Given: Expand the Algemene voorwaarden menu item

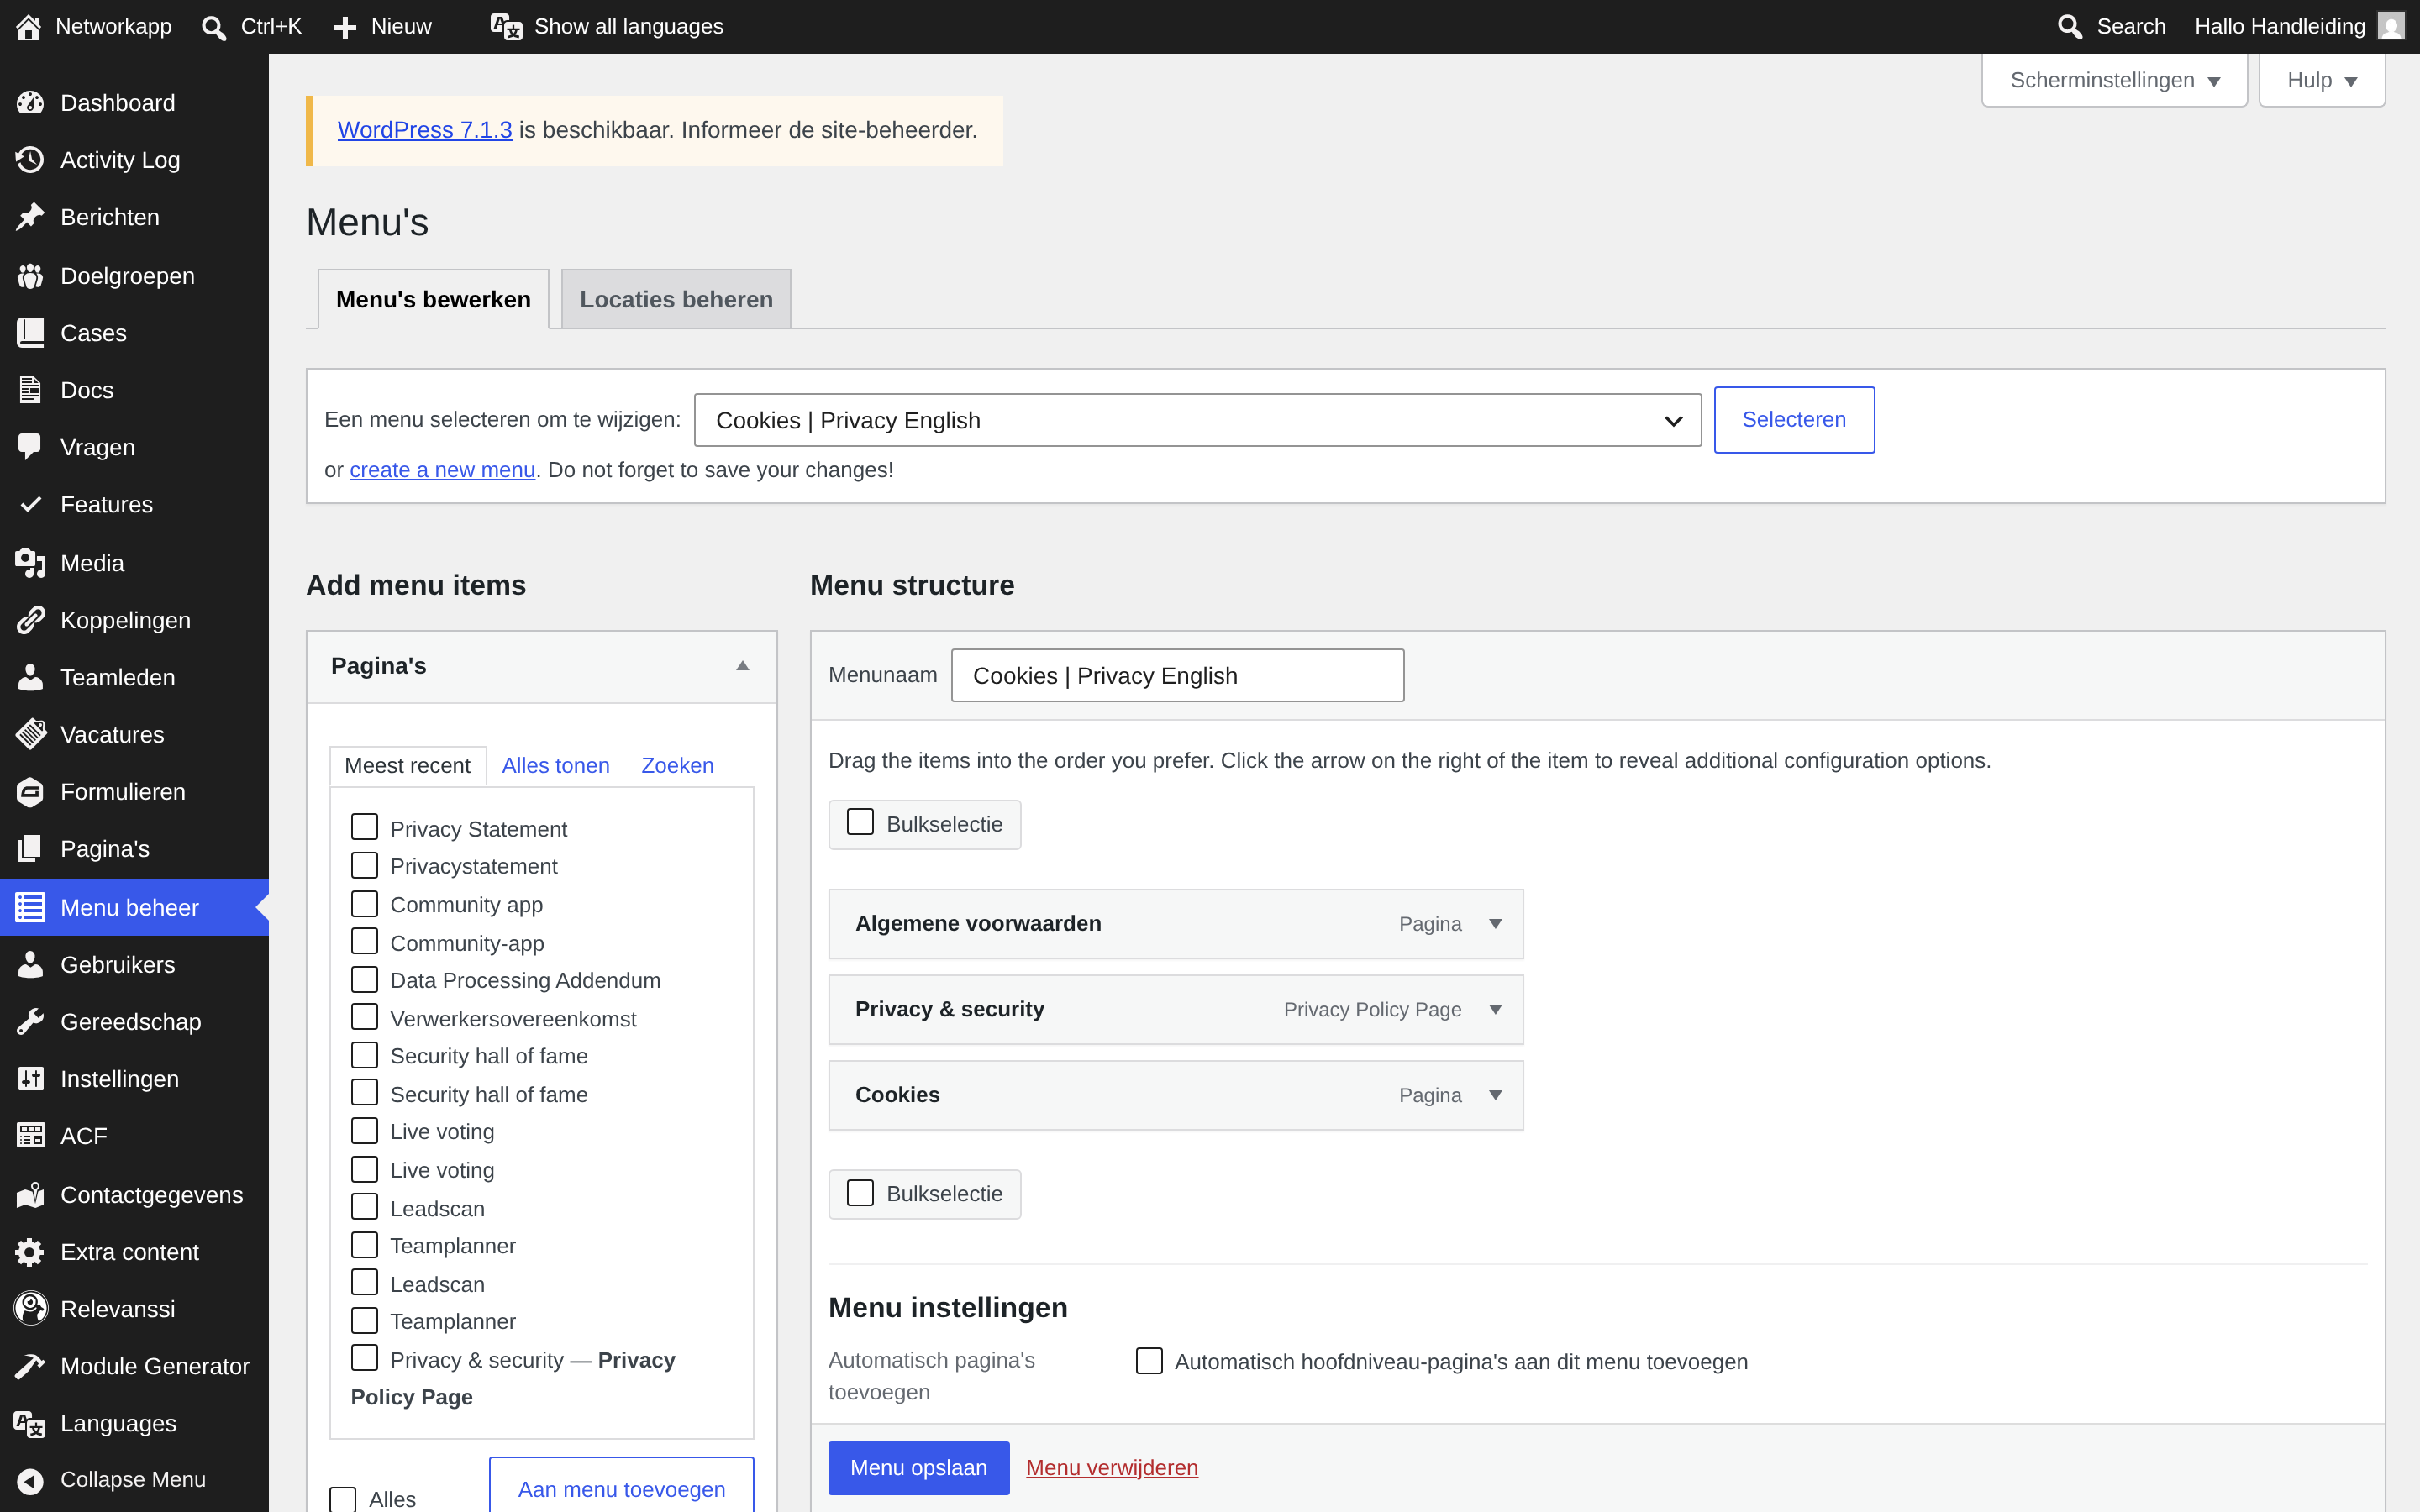Looking at the screenshot, I should point(1495,924).
